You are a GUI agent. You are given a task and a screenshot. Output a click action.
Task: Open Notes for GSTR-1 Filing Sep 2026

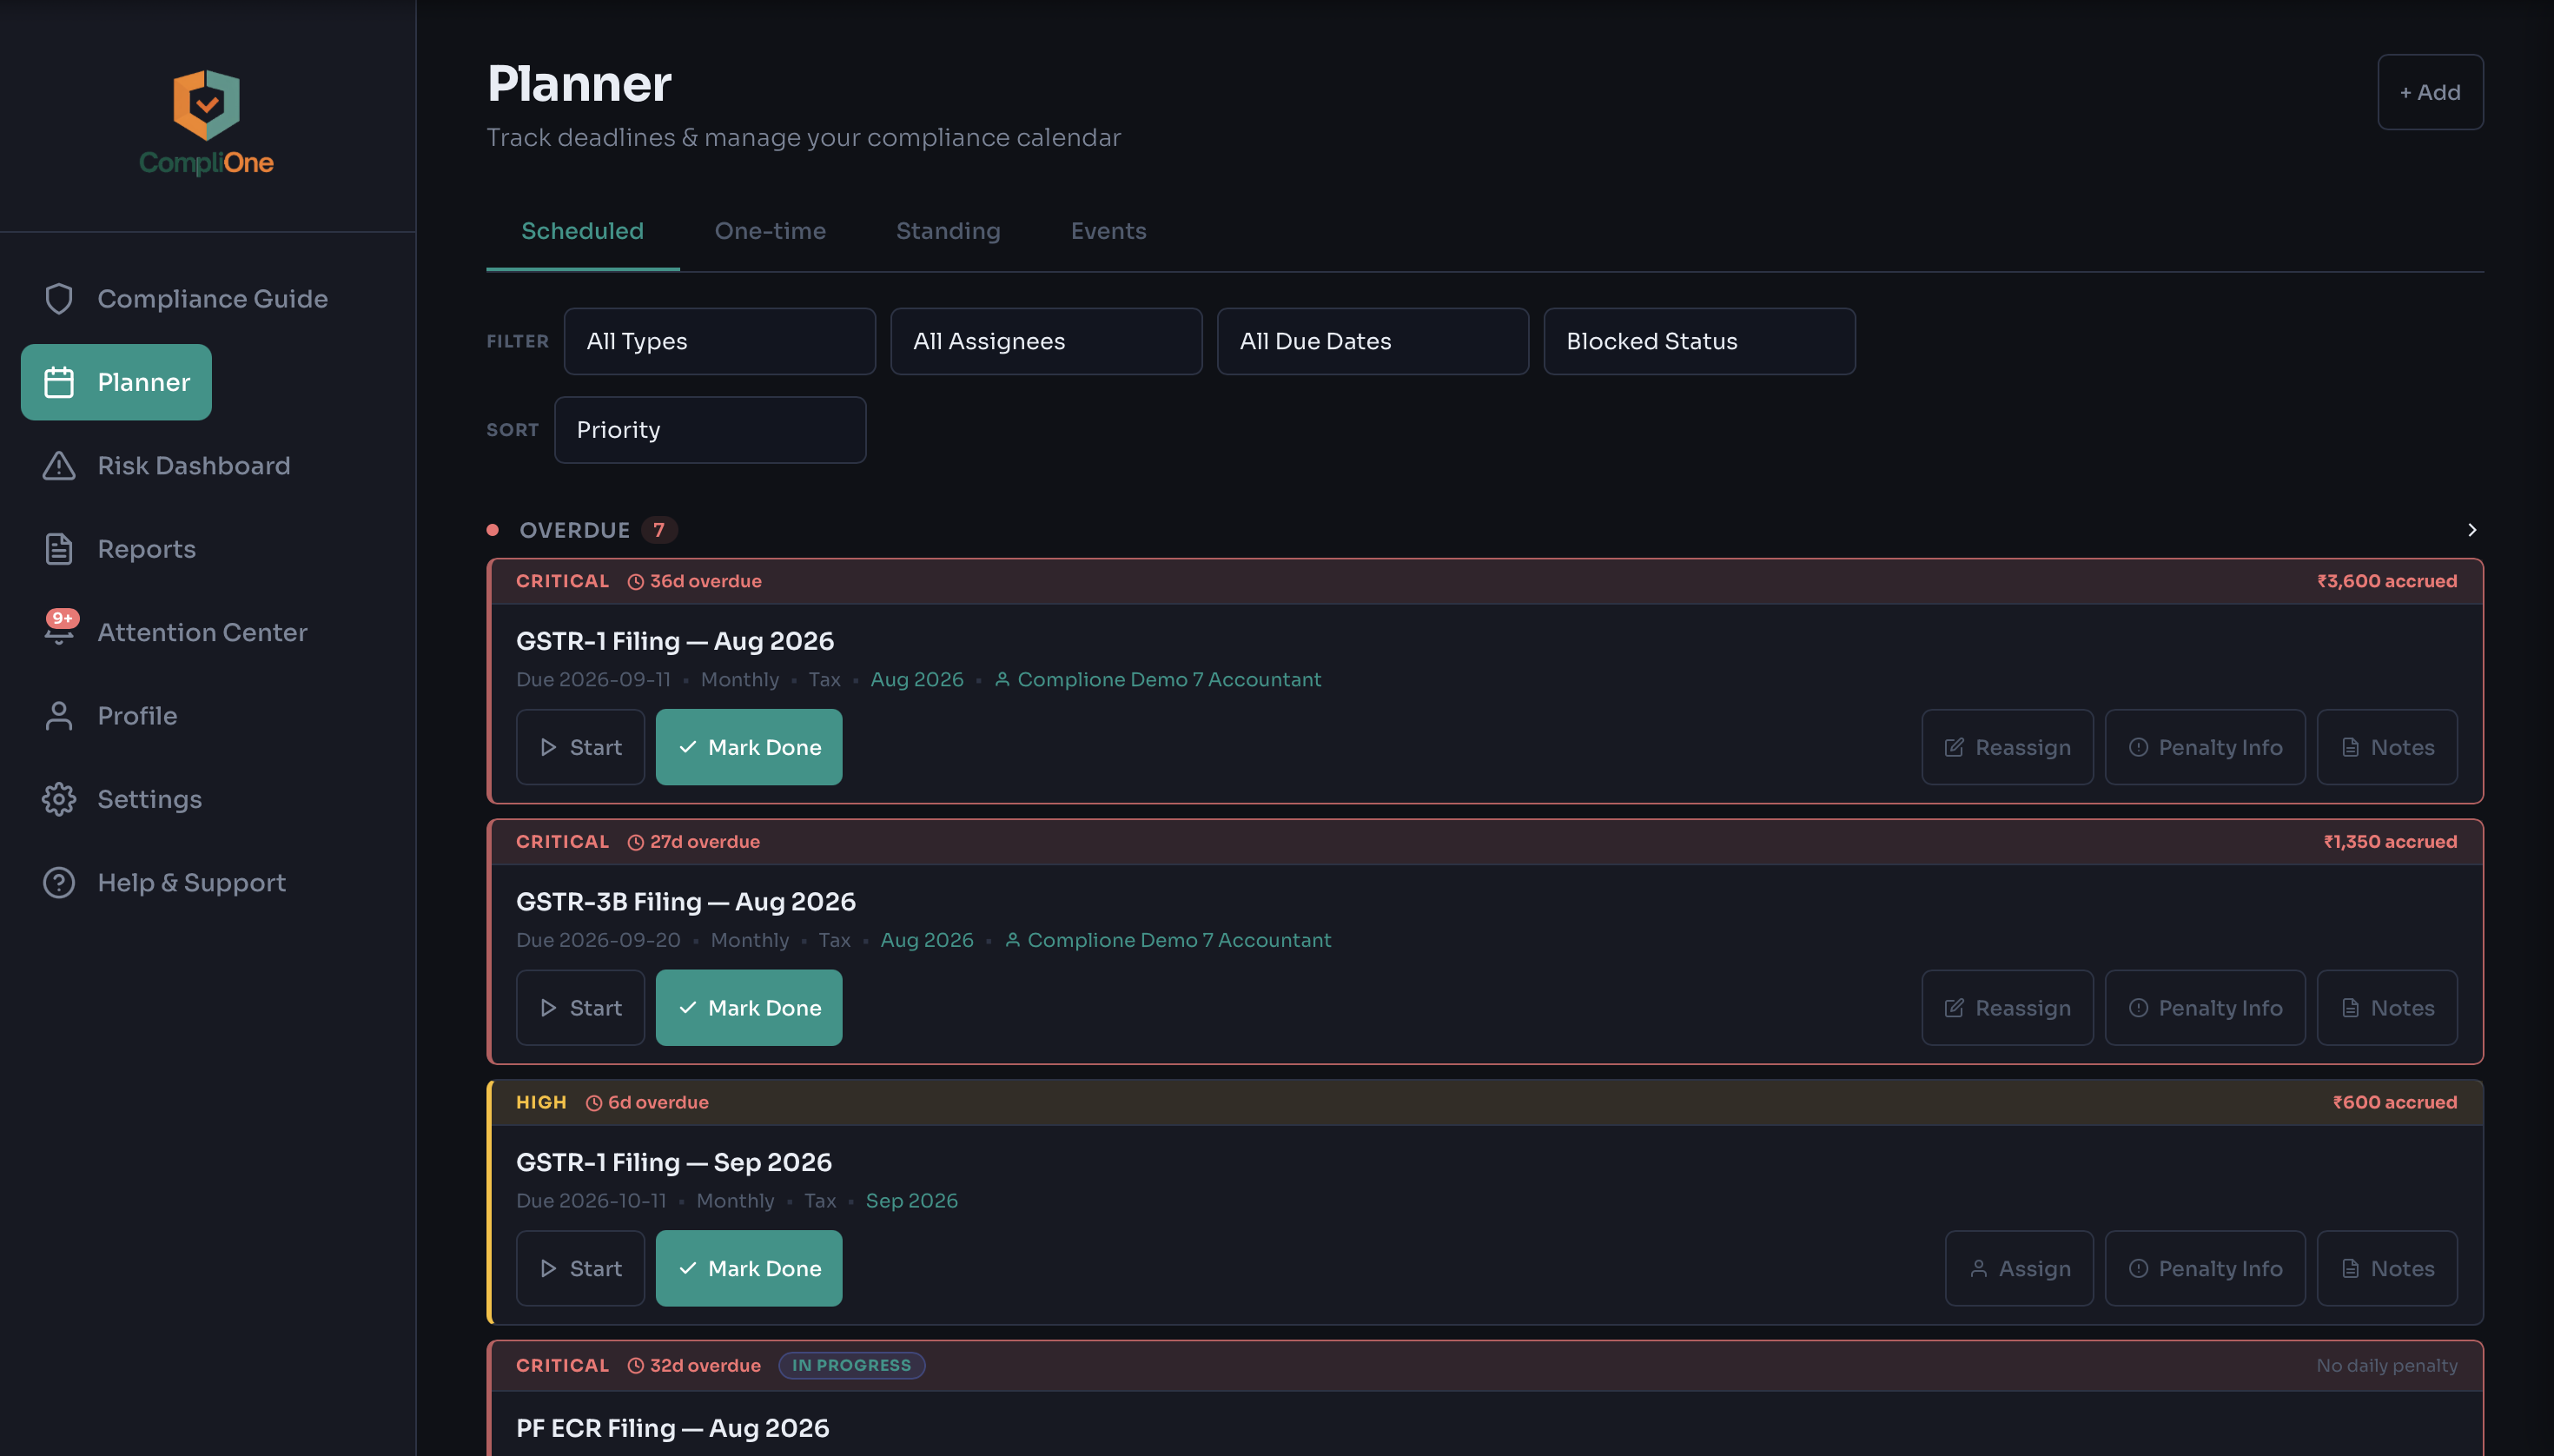(x=2387, y=1268)
